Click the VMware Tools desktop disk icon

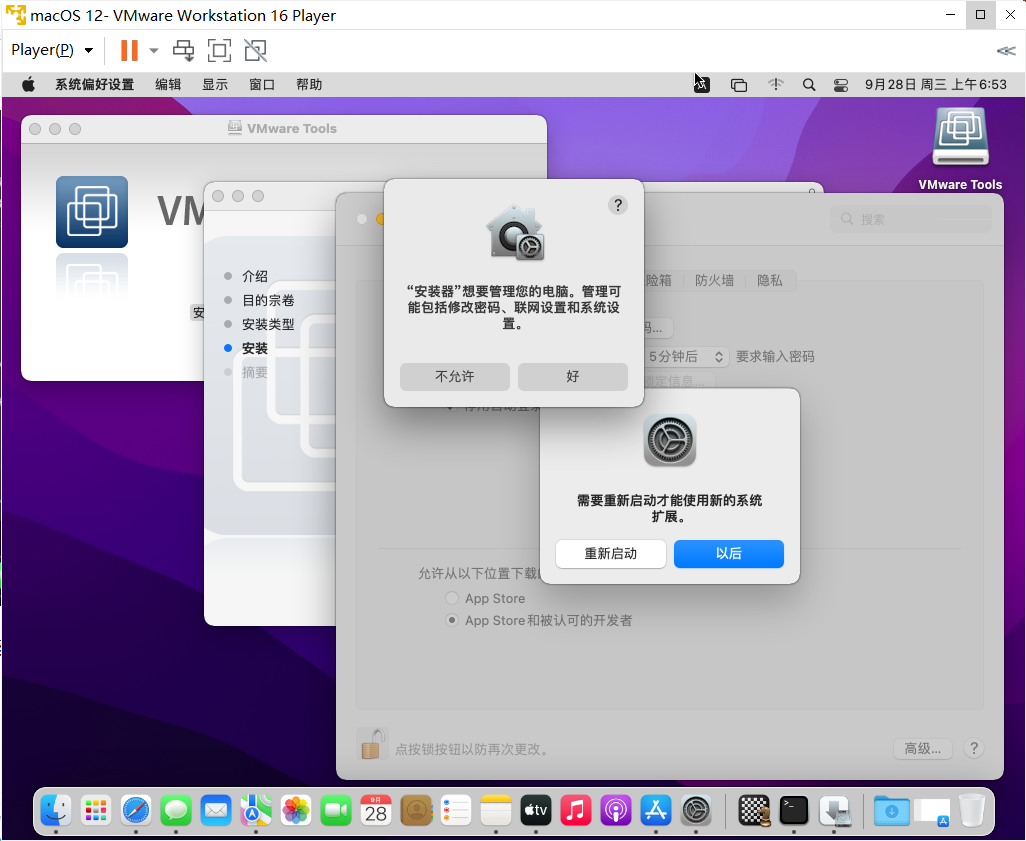pos(960,137)
